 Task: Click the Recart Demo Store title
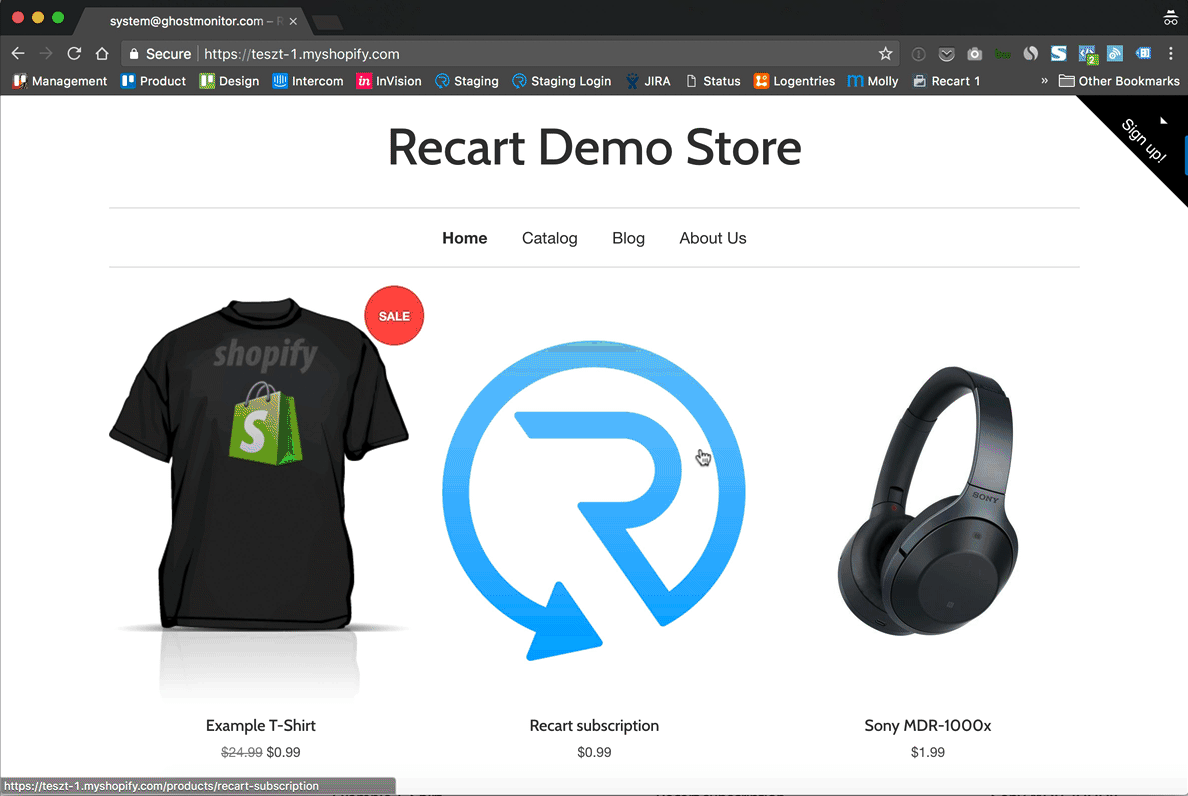click(x=594, y=148)
